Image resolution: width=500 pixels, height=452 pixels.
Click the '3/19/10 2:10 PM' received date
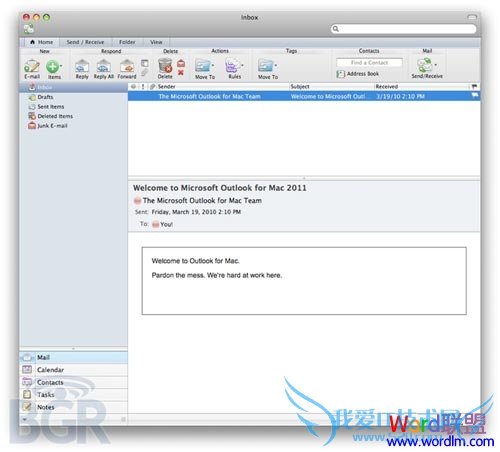point(400,96)
